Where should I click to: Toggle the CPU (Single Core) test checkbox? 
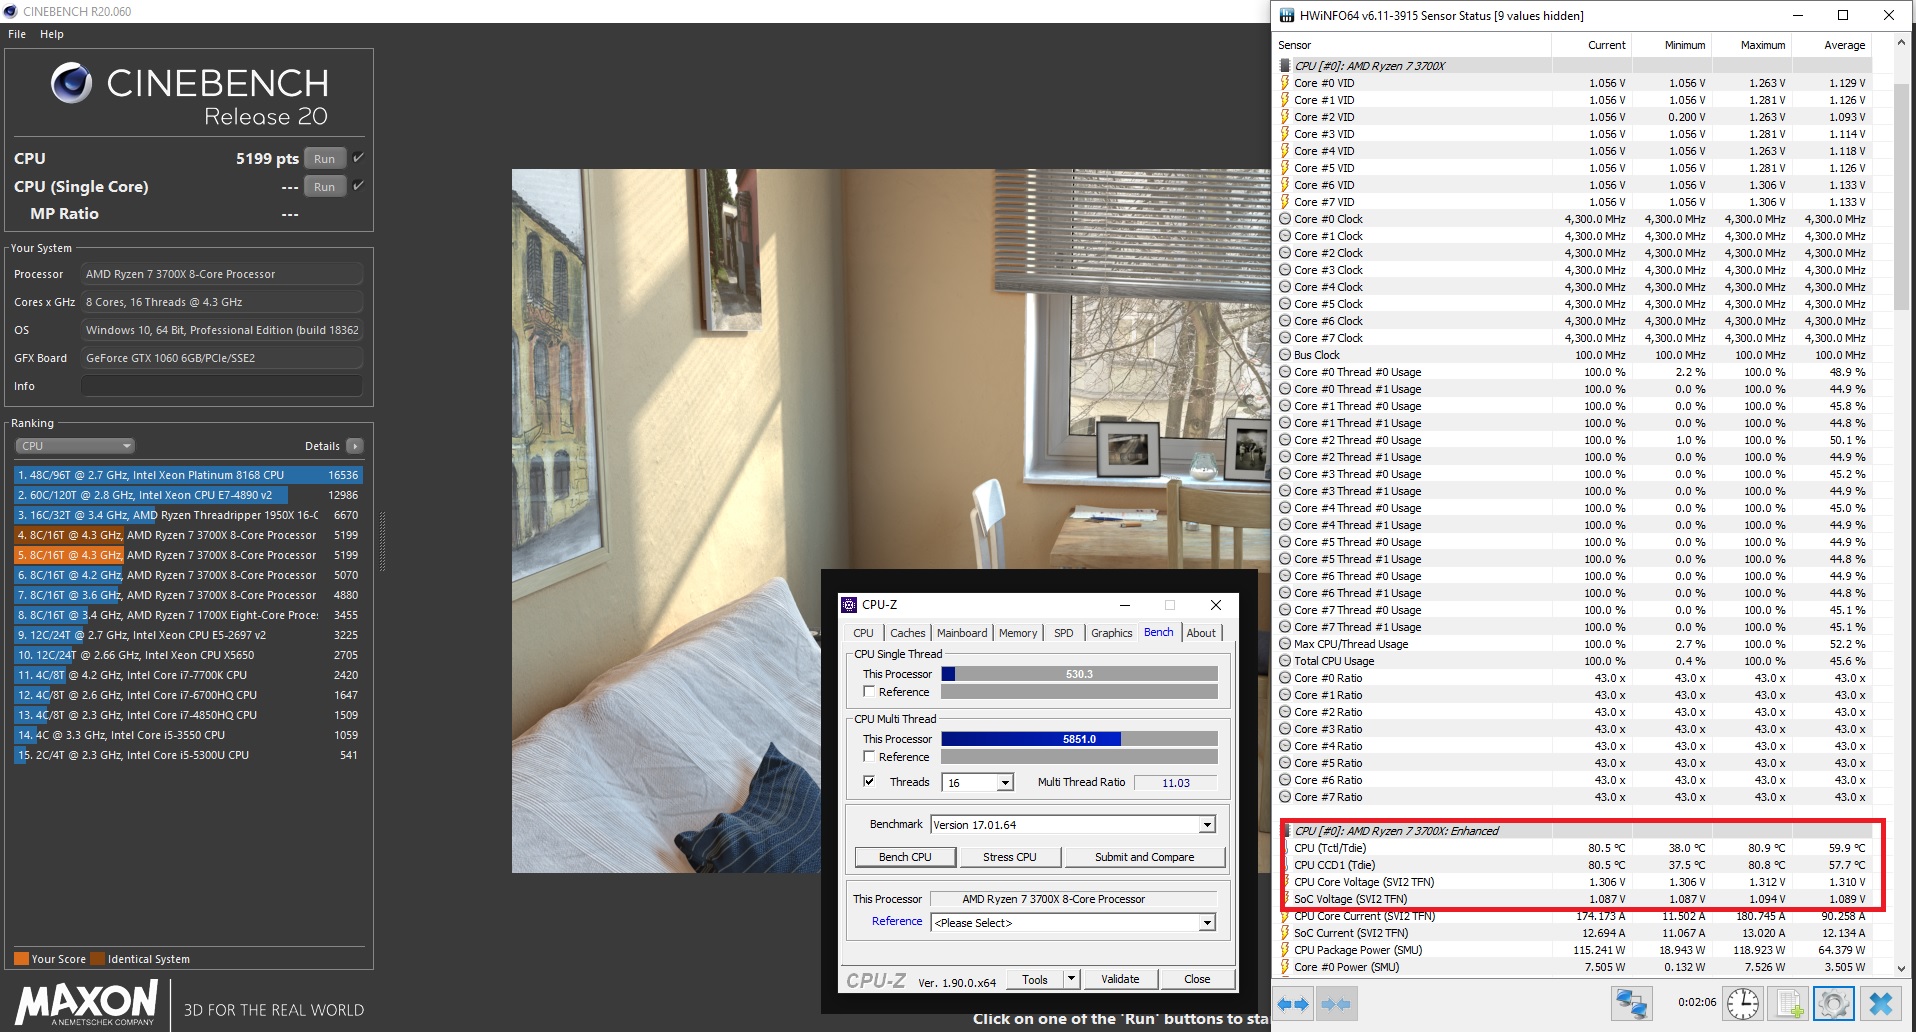click(x=358, y=186)
